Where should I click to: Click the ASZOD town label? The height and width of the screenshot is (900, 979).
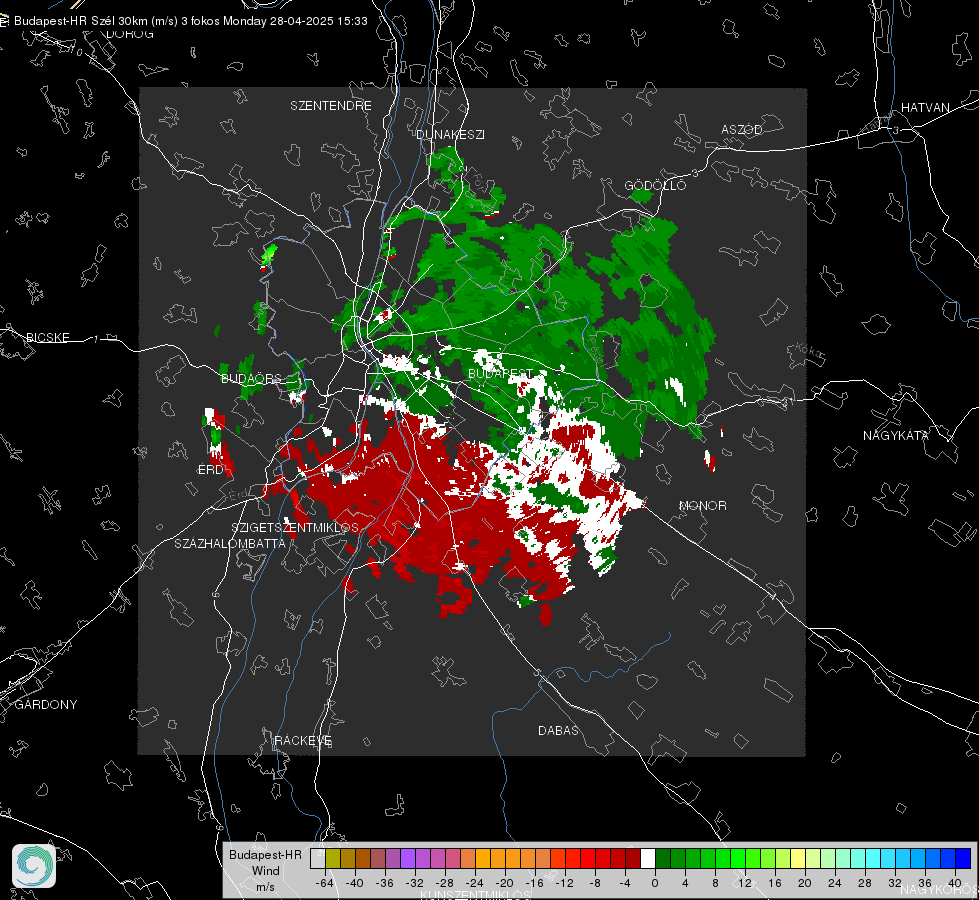(x=742, y=129)
